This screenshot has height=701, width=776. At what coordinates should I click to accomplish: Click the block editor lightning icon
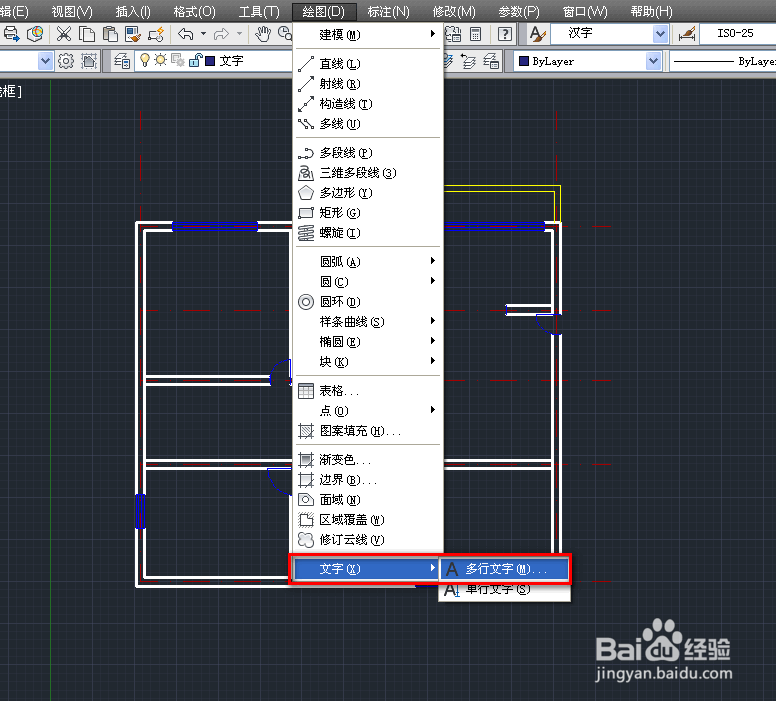[156, 34]
